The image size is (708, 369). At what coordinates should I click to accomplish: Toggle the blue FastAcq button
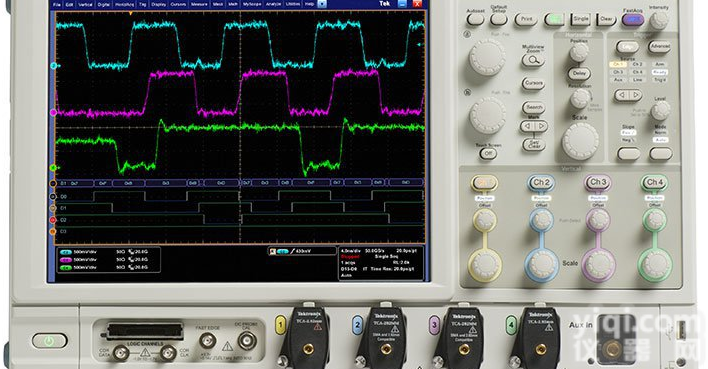tap(633, 20)
